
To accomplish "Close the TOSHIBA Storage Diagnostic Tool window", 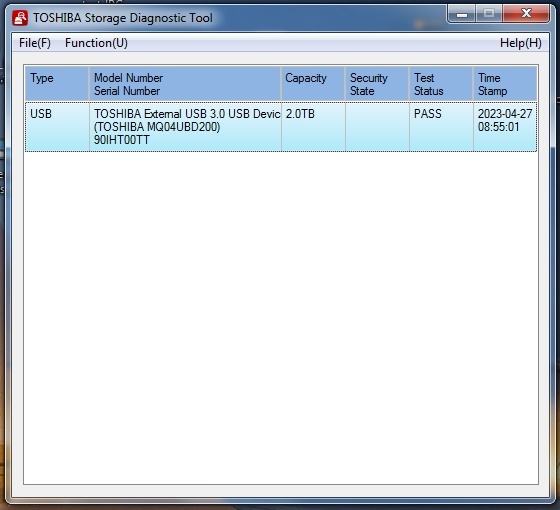I will [526, 14].
